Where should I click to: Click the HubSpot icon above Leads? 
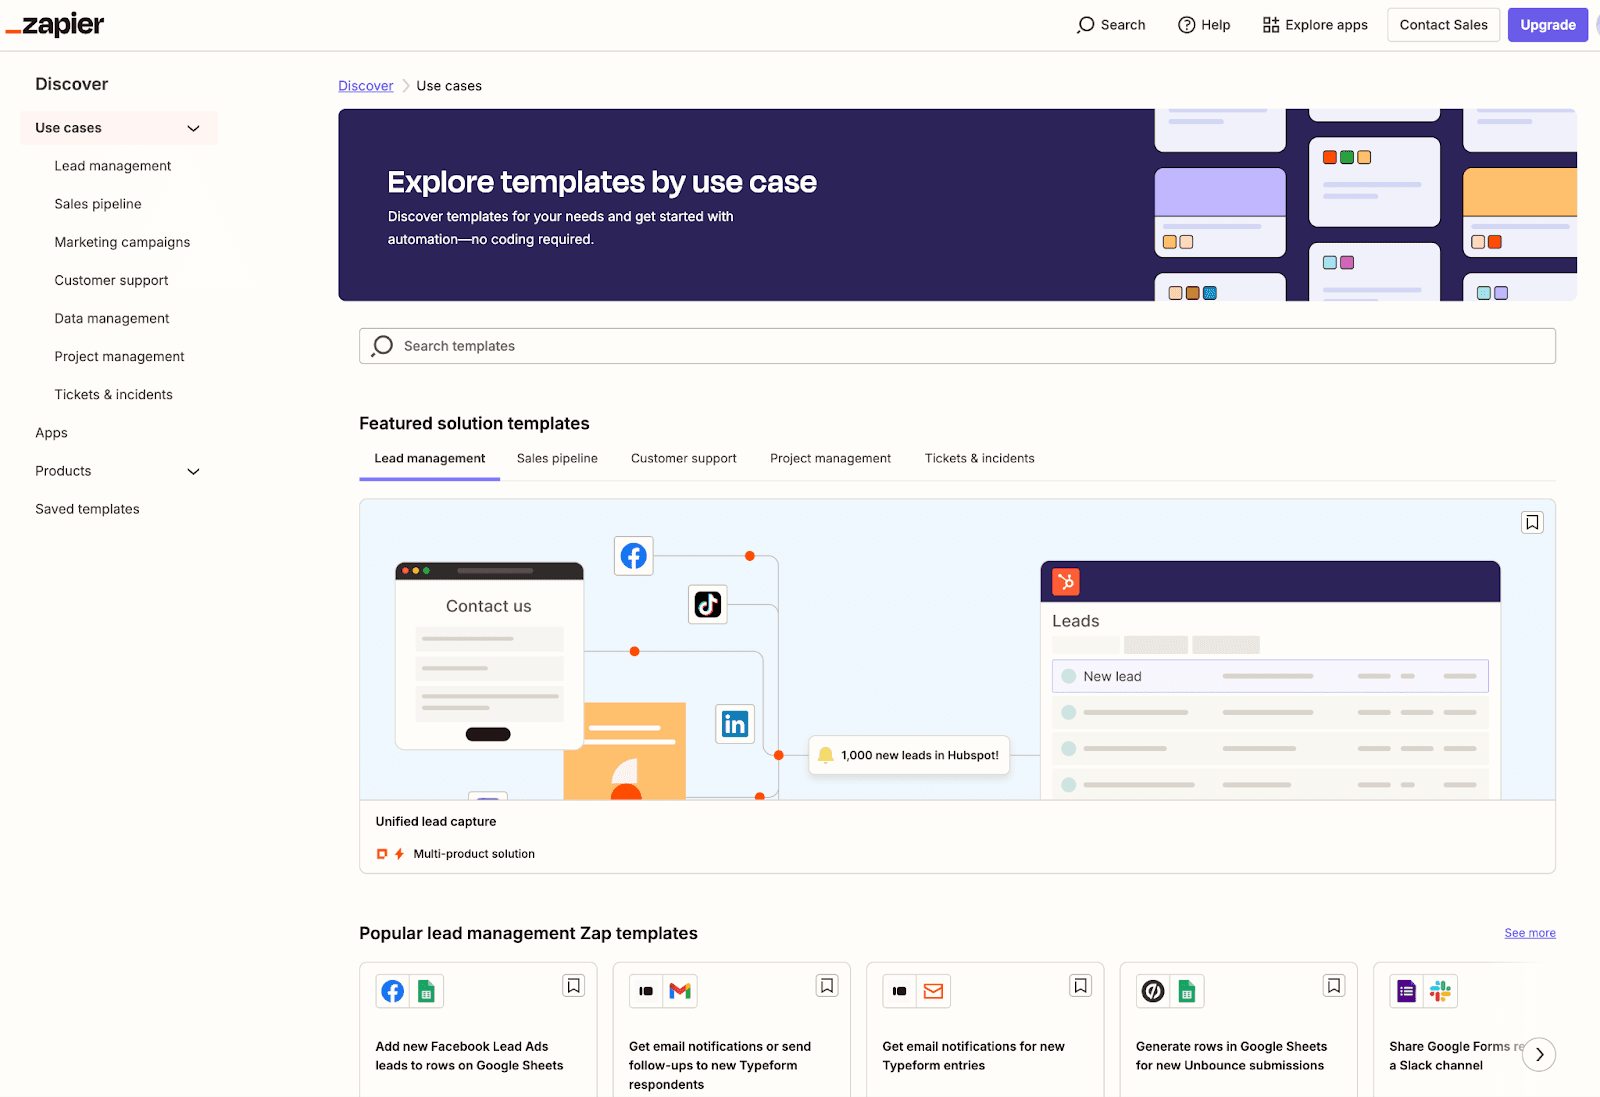coord(1066,581)
